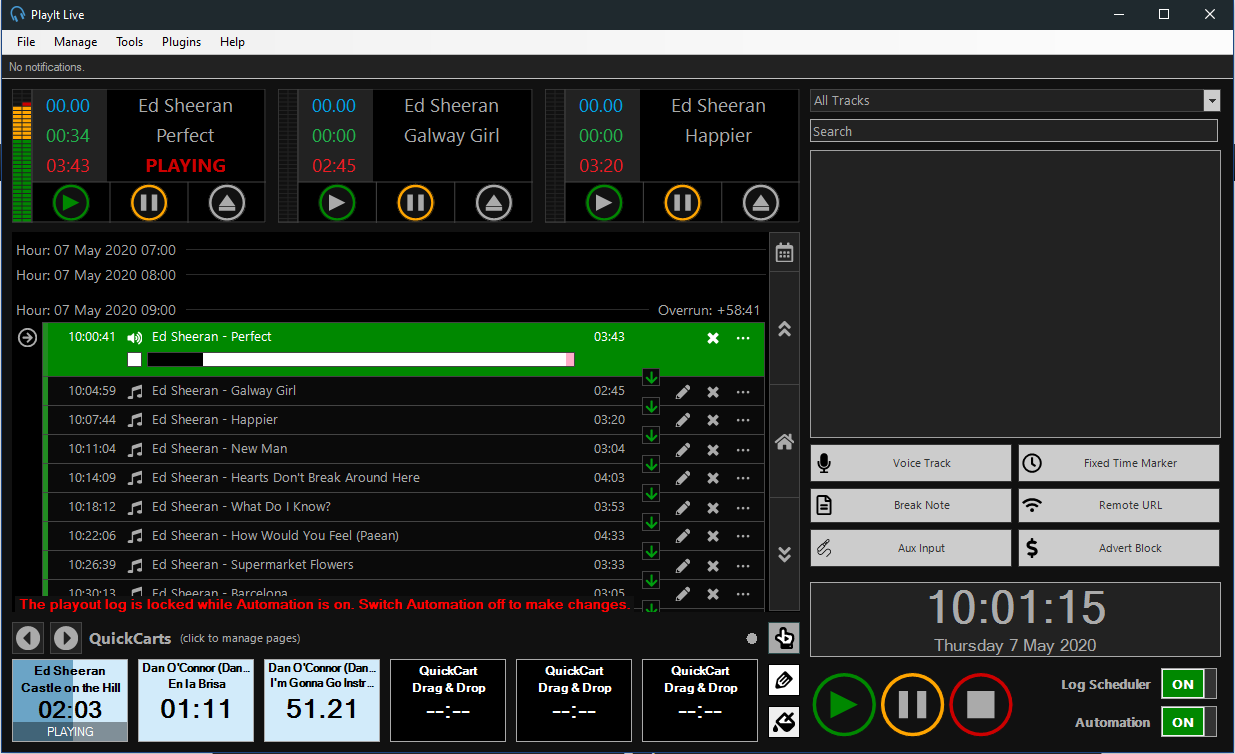Edit the Galway Girl log entry
1235x754 pixels.
coord(683,392)
